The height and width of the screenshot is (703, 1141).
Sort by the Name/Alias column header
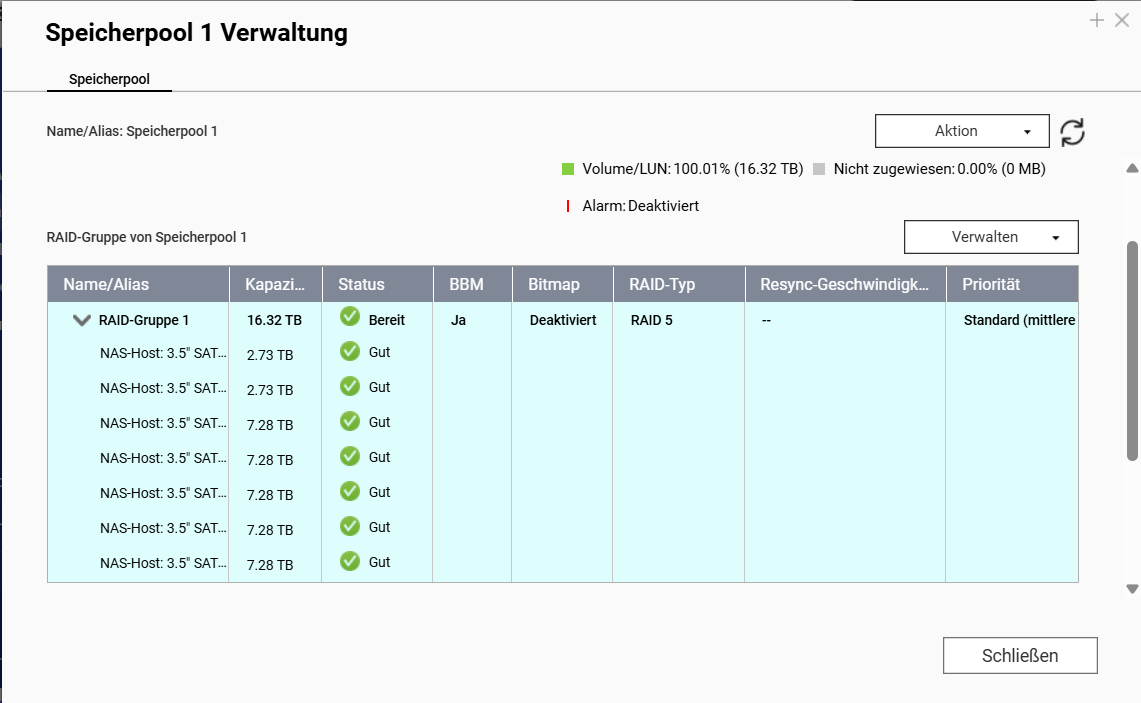[106, 285]
